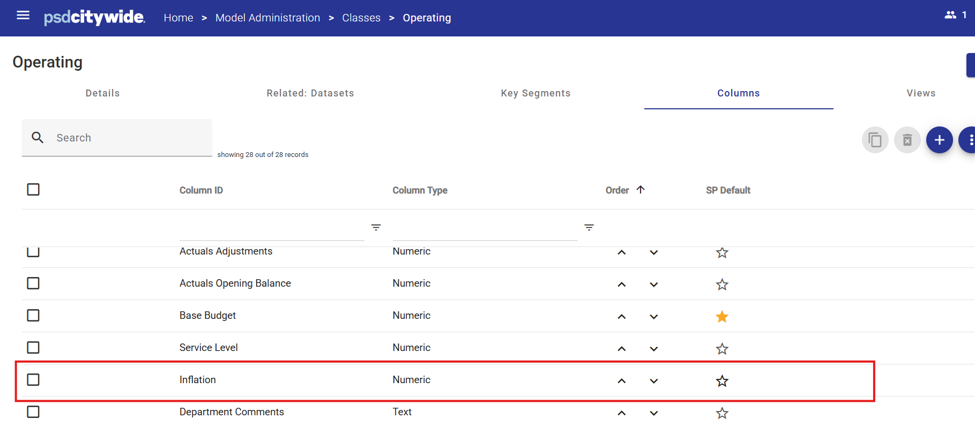Move Actuals Opening Balance down
The width and height of the screenshot is (975, 426).
pyautogui.click(x=654, y=285)
